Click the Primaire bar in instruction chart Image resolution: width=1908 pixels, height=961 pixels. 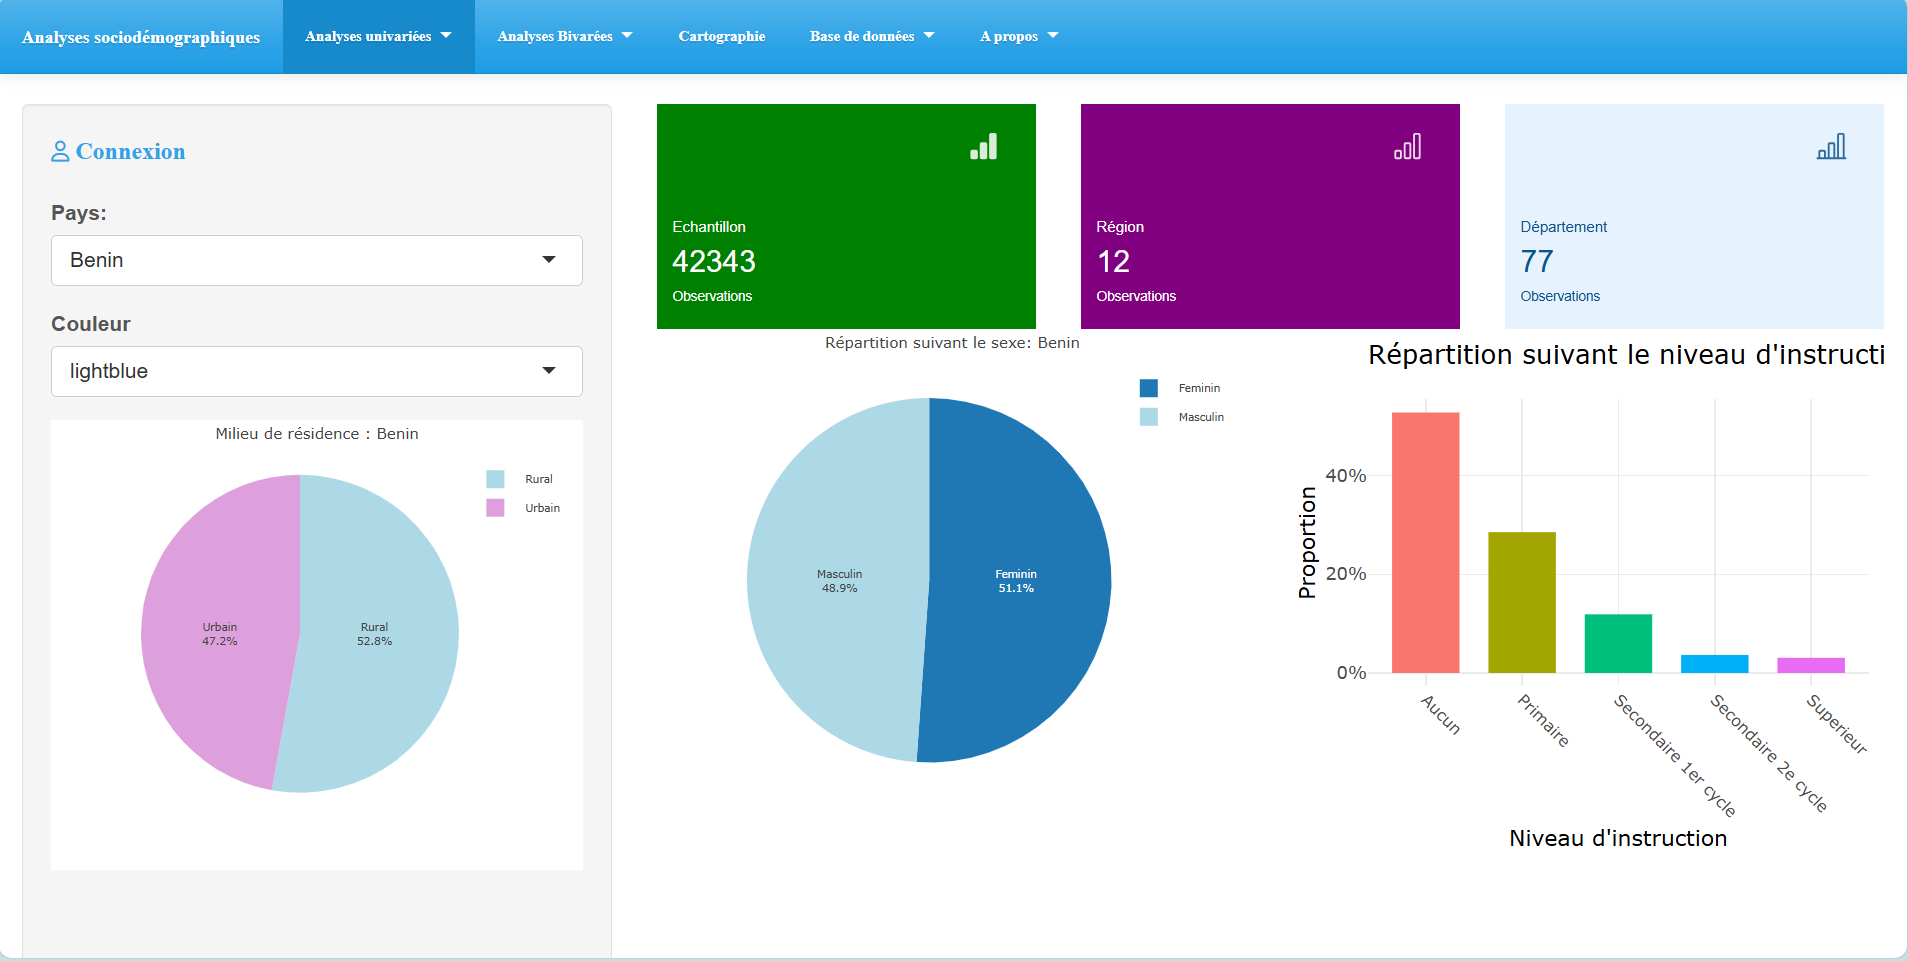pos(1521,602)
